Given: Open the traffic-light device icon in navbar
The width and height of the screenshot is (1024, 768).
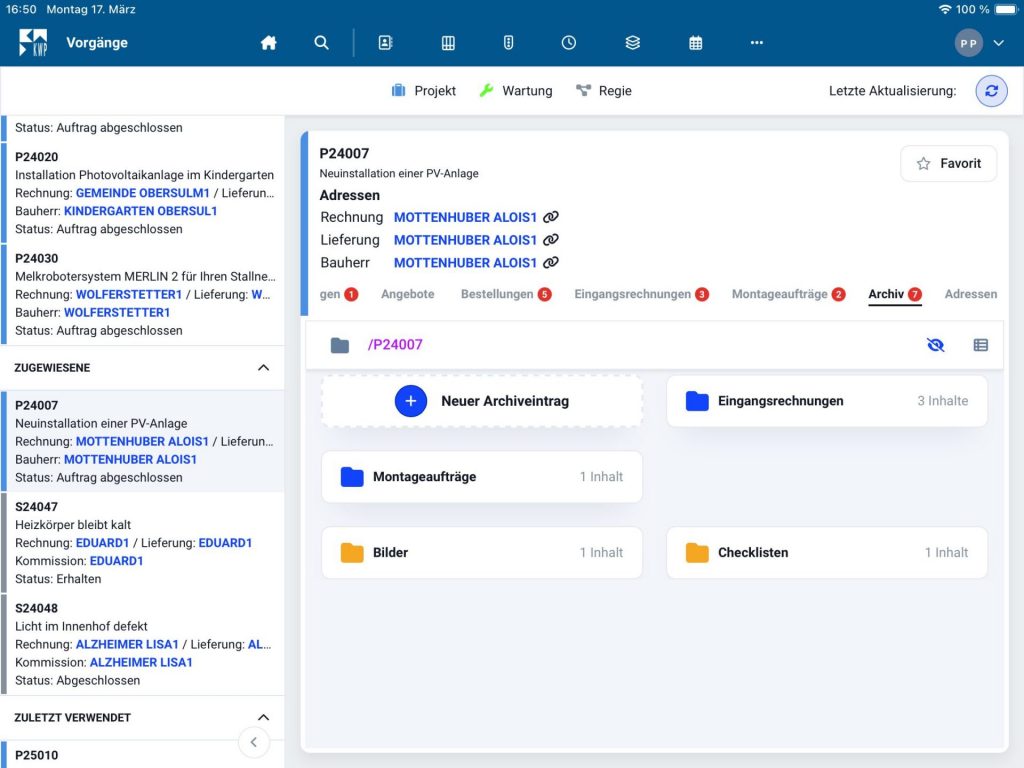Looking at the screenshot, I should (x=508, y=43).
